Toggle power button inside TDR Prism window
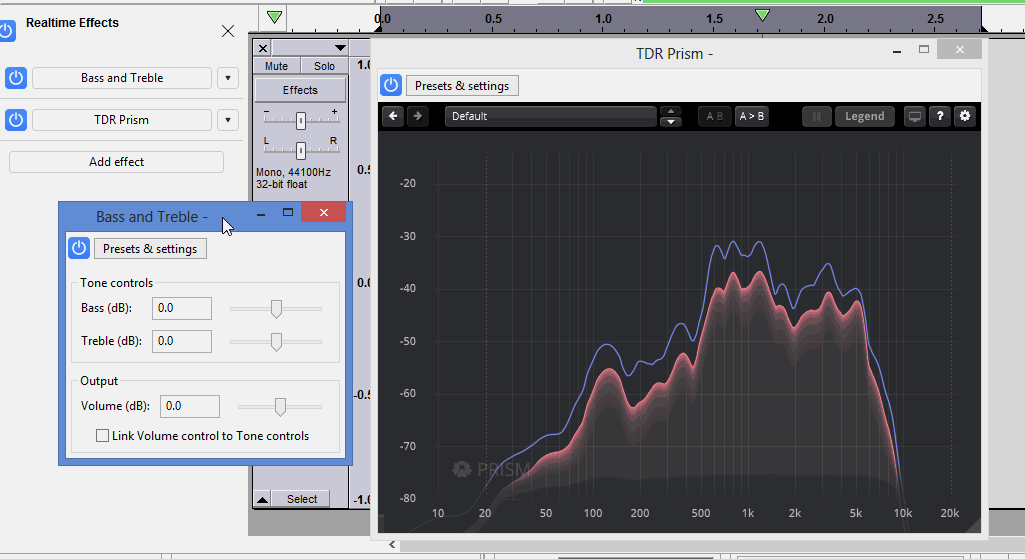 point(391,86)
